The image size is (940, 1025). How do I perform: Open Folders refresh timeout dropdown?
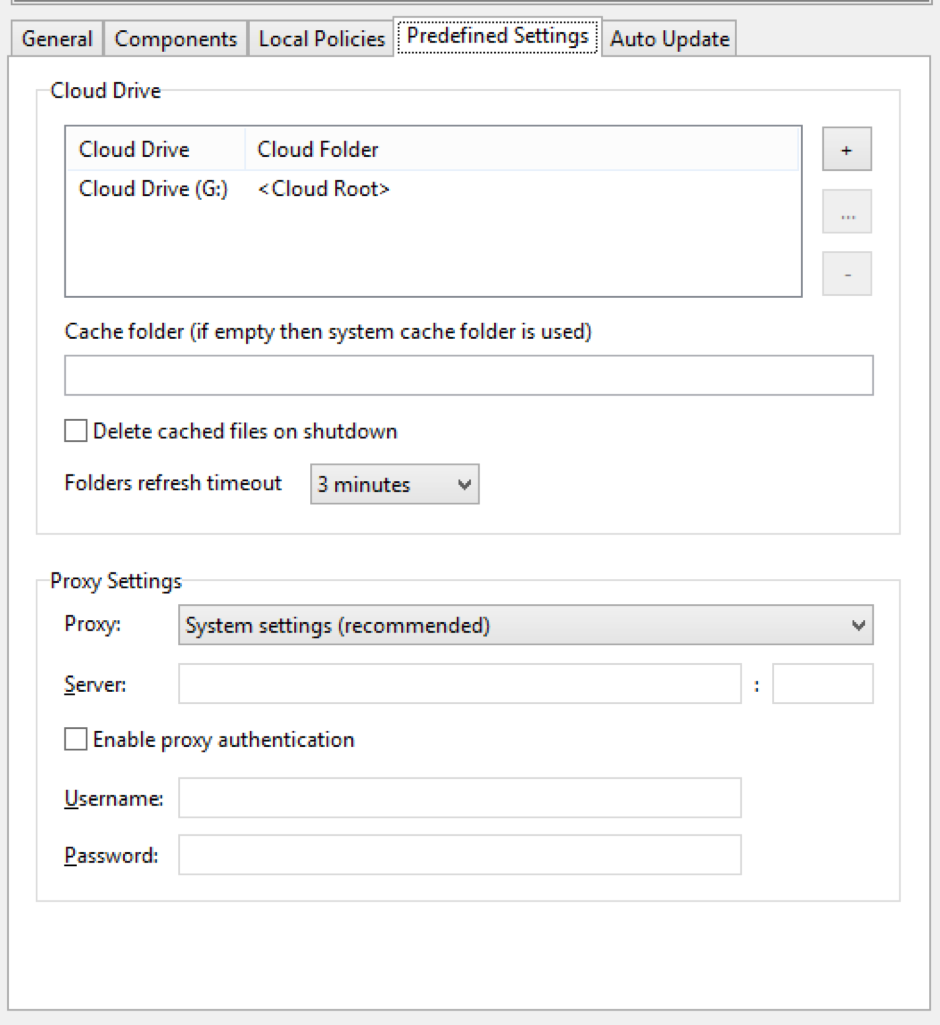tap(394, 484)
